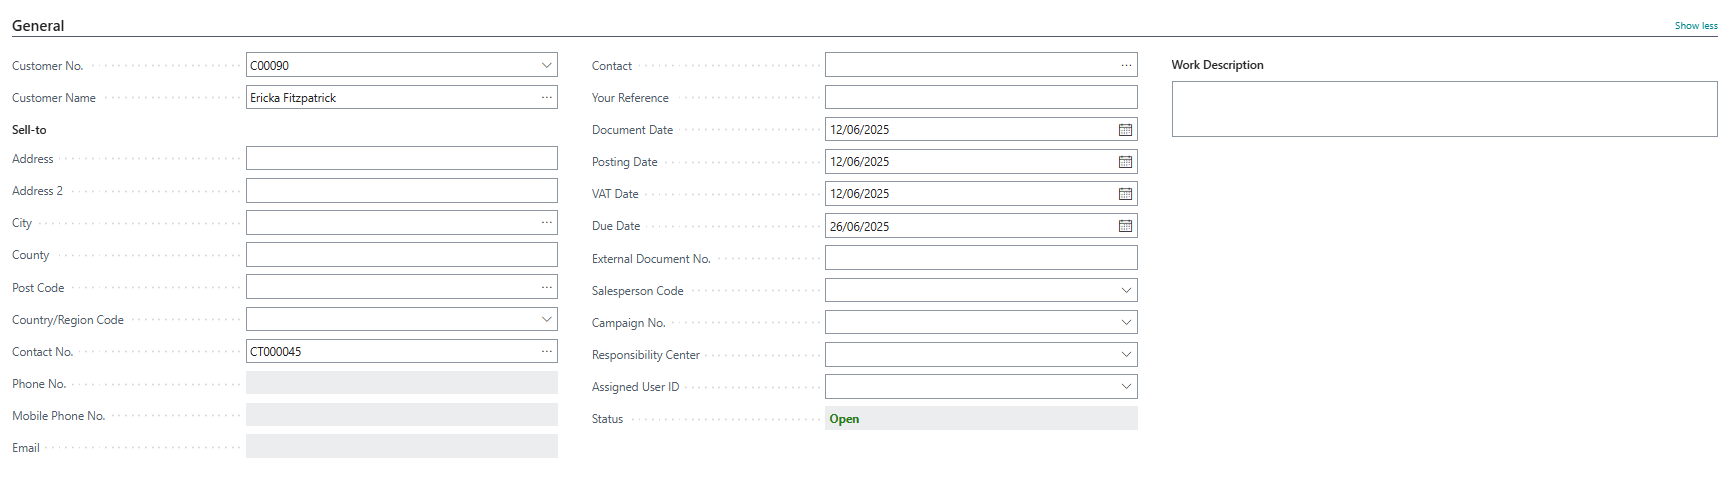1732x482 pixels.
Task: Click the Assigned User ID label
Action: [635, 387]
